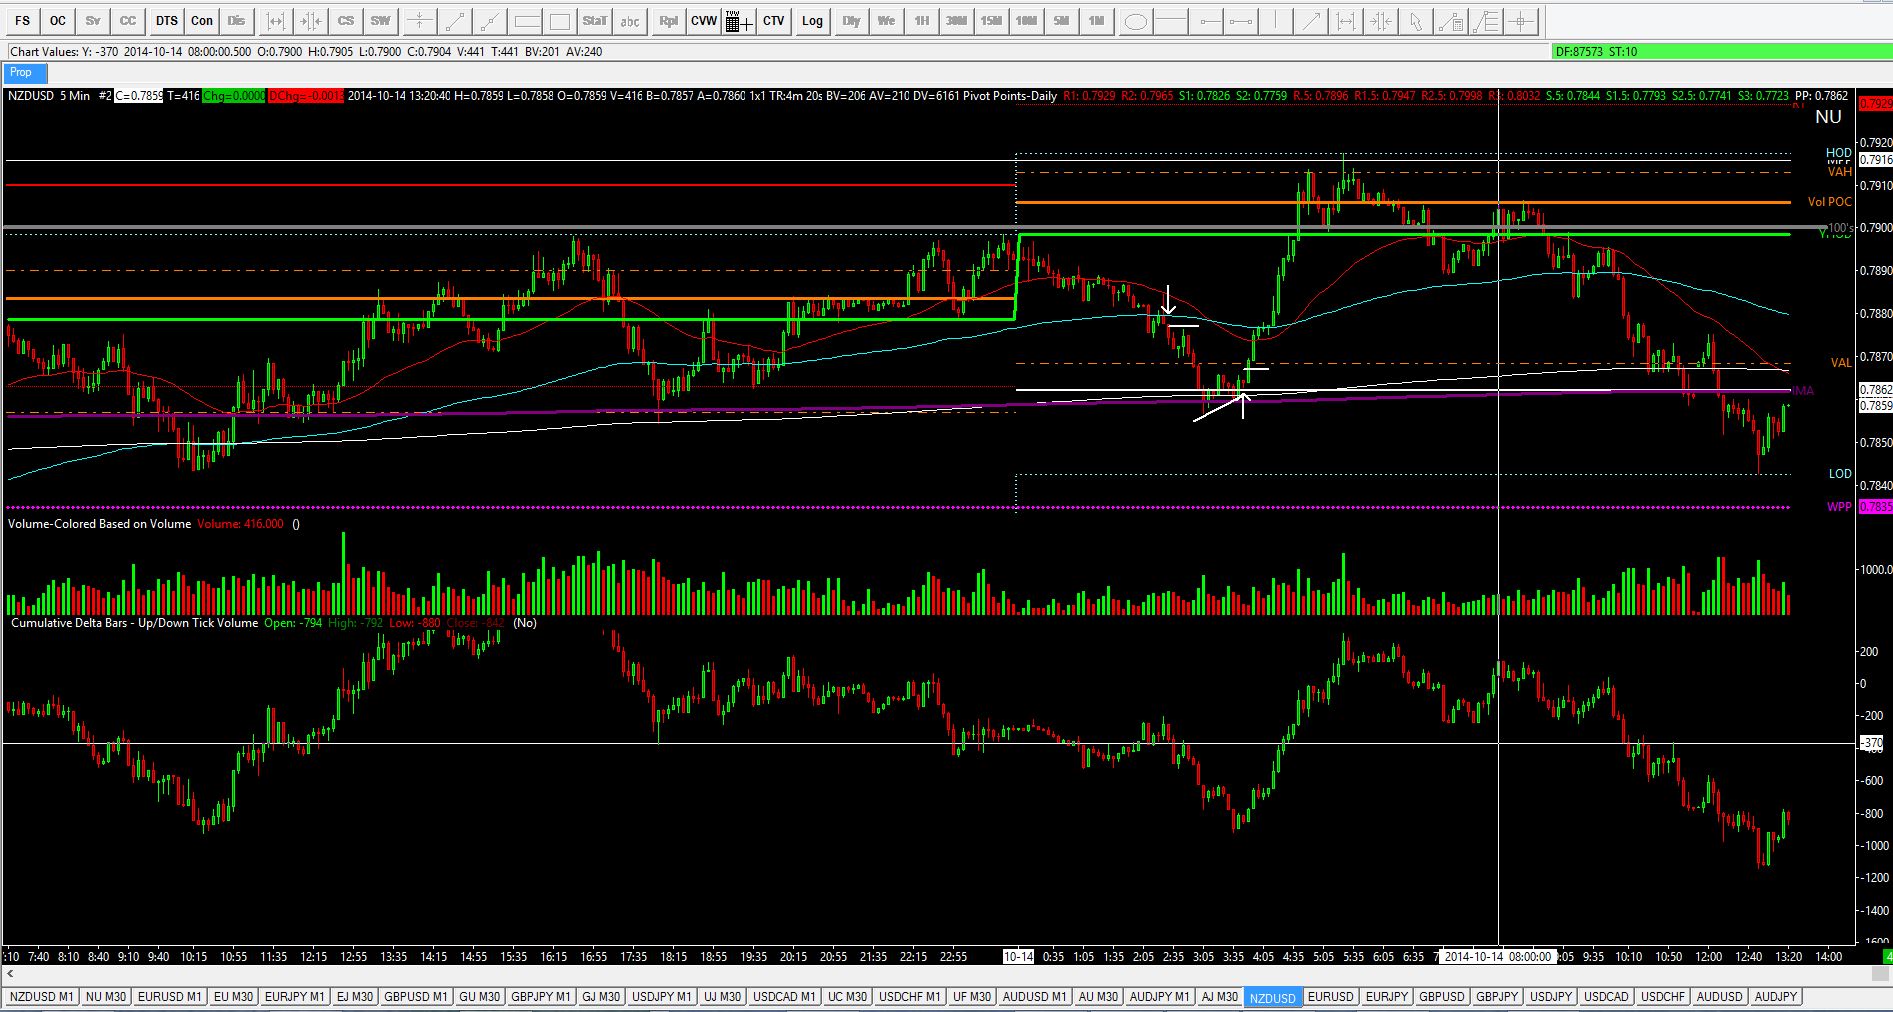Set the chart period to 1M
The image size is (1893, 1012).
coord(1096,21)
